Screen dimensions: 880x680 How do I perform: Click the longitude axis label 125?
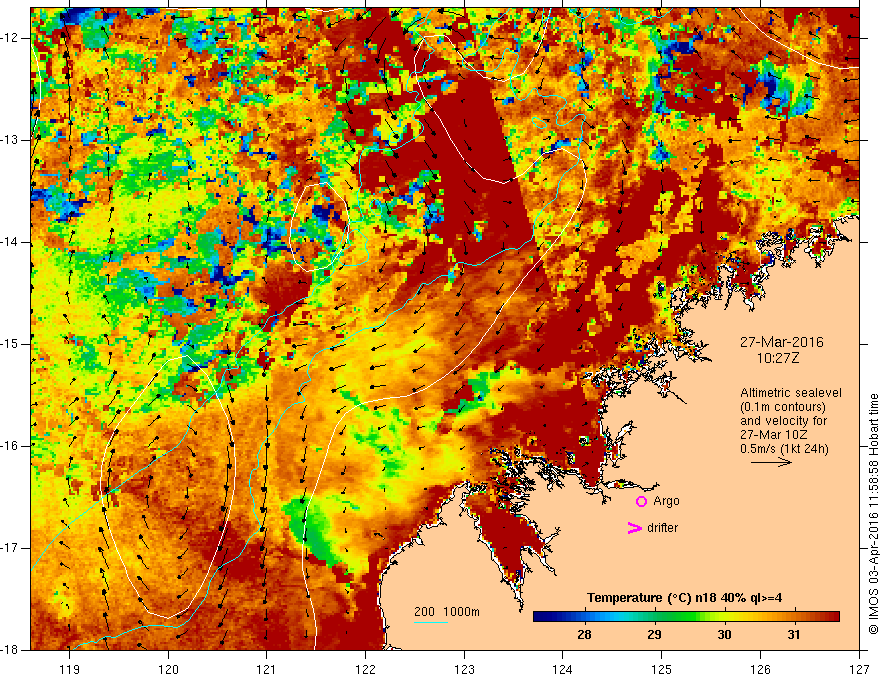(x=662, y=669)
